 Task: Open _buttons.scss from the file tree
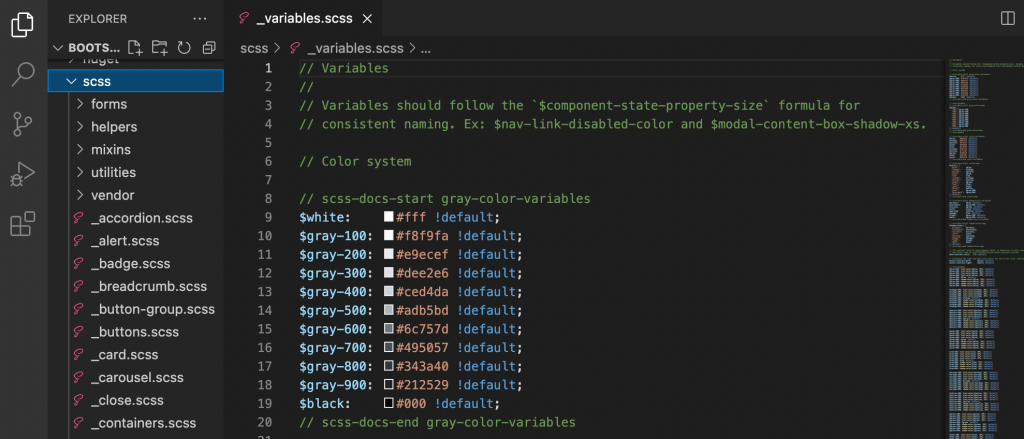pyautogui.click(x=134, y=332)
